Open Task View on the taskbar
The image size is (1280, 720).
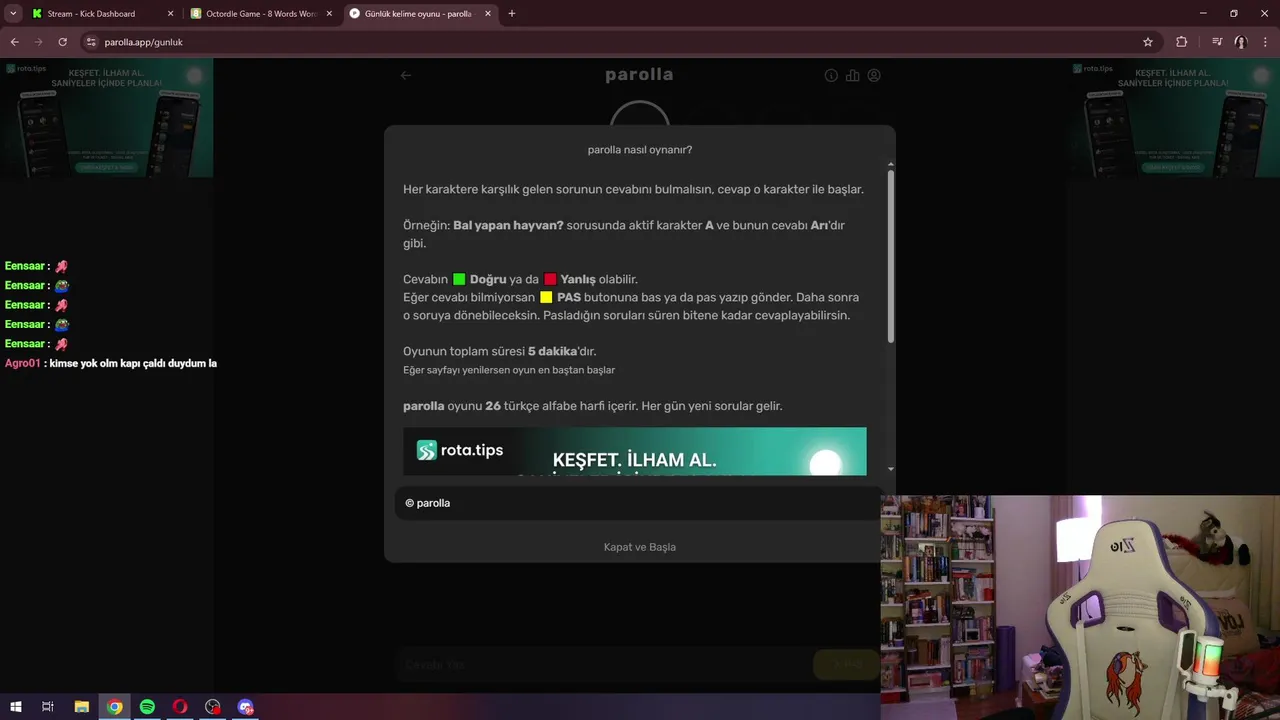pyautogui.click(x=48, y=707)
